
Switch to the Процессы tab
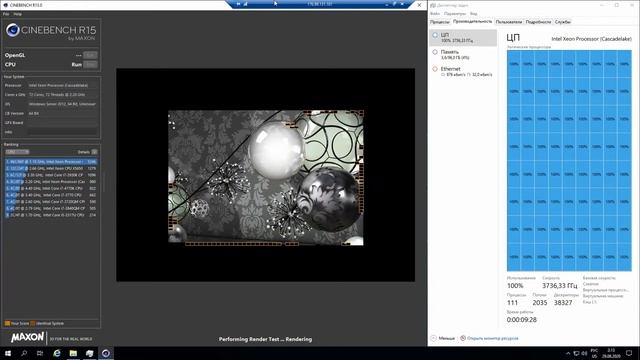coord(440,22)
